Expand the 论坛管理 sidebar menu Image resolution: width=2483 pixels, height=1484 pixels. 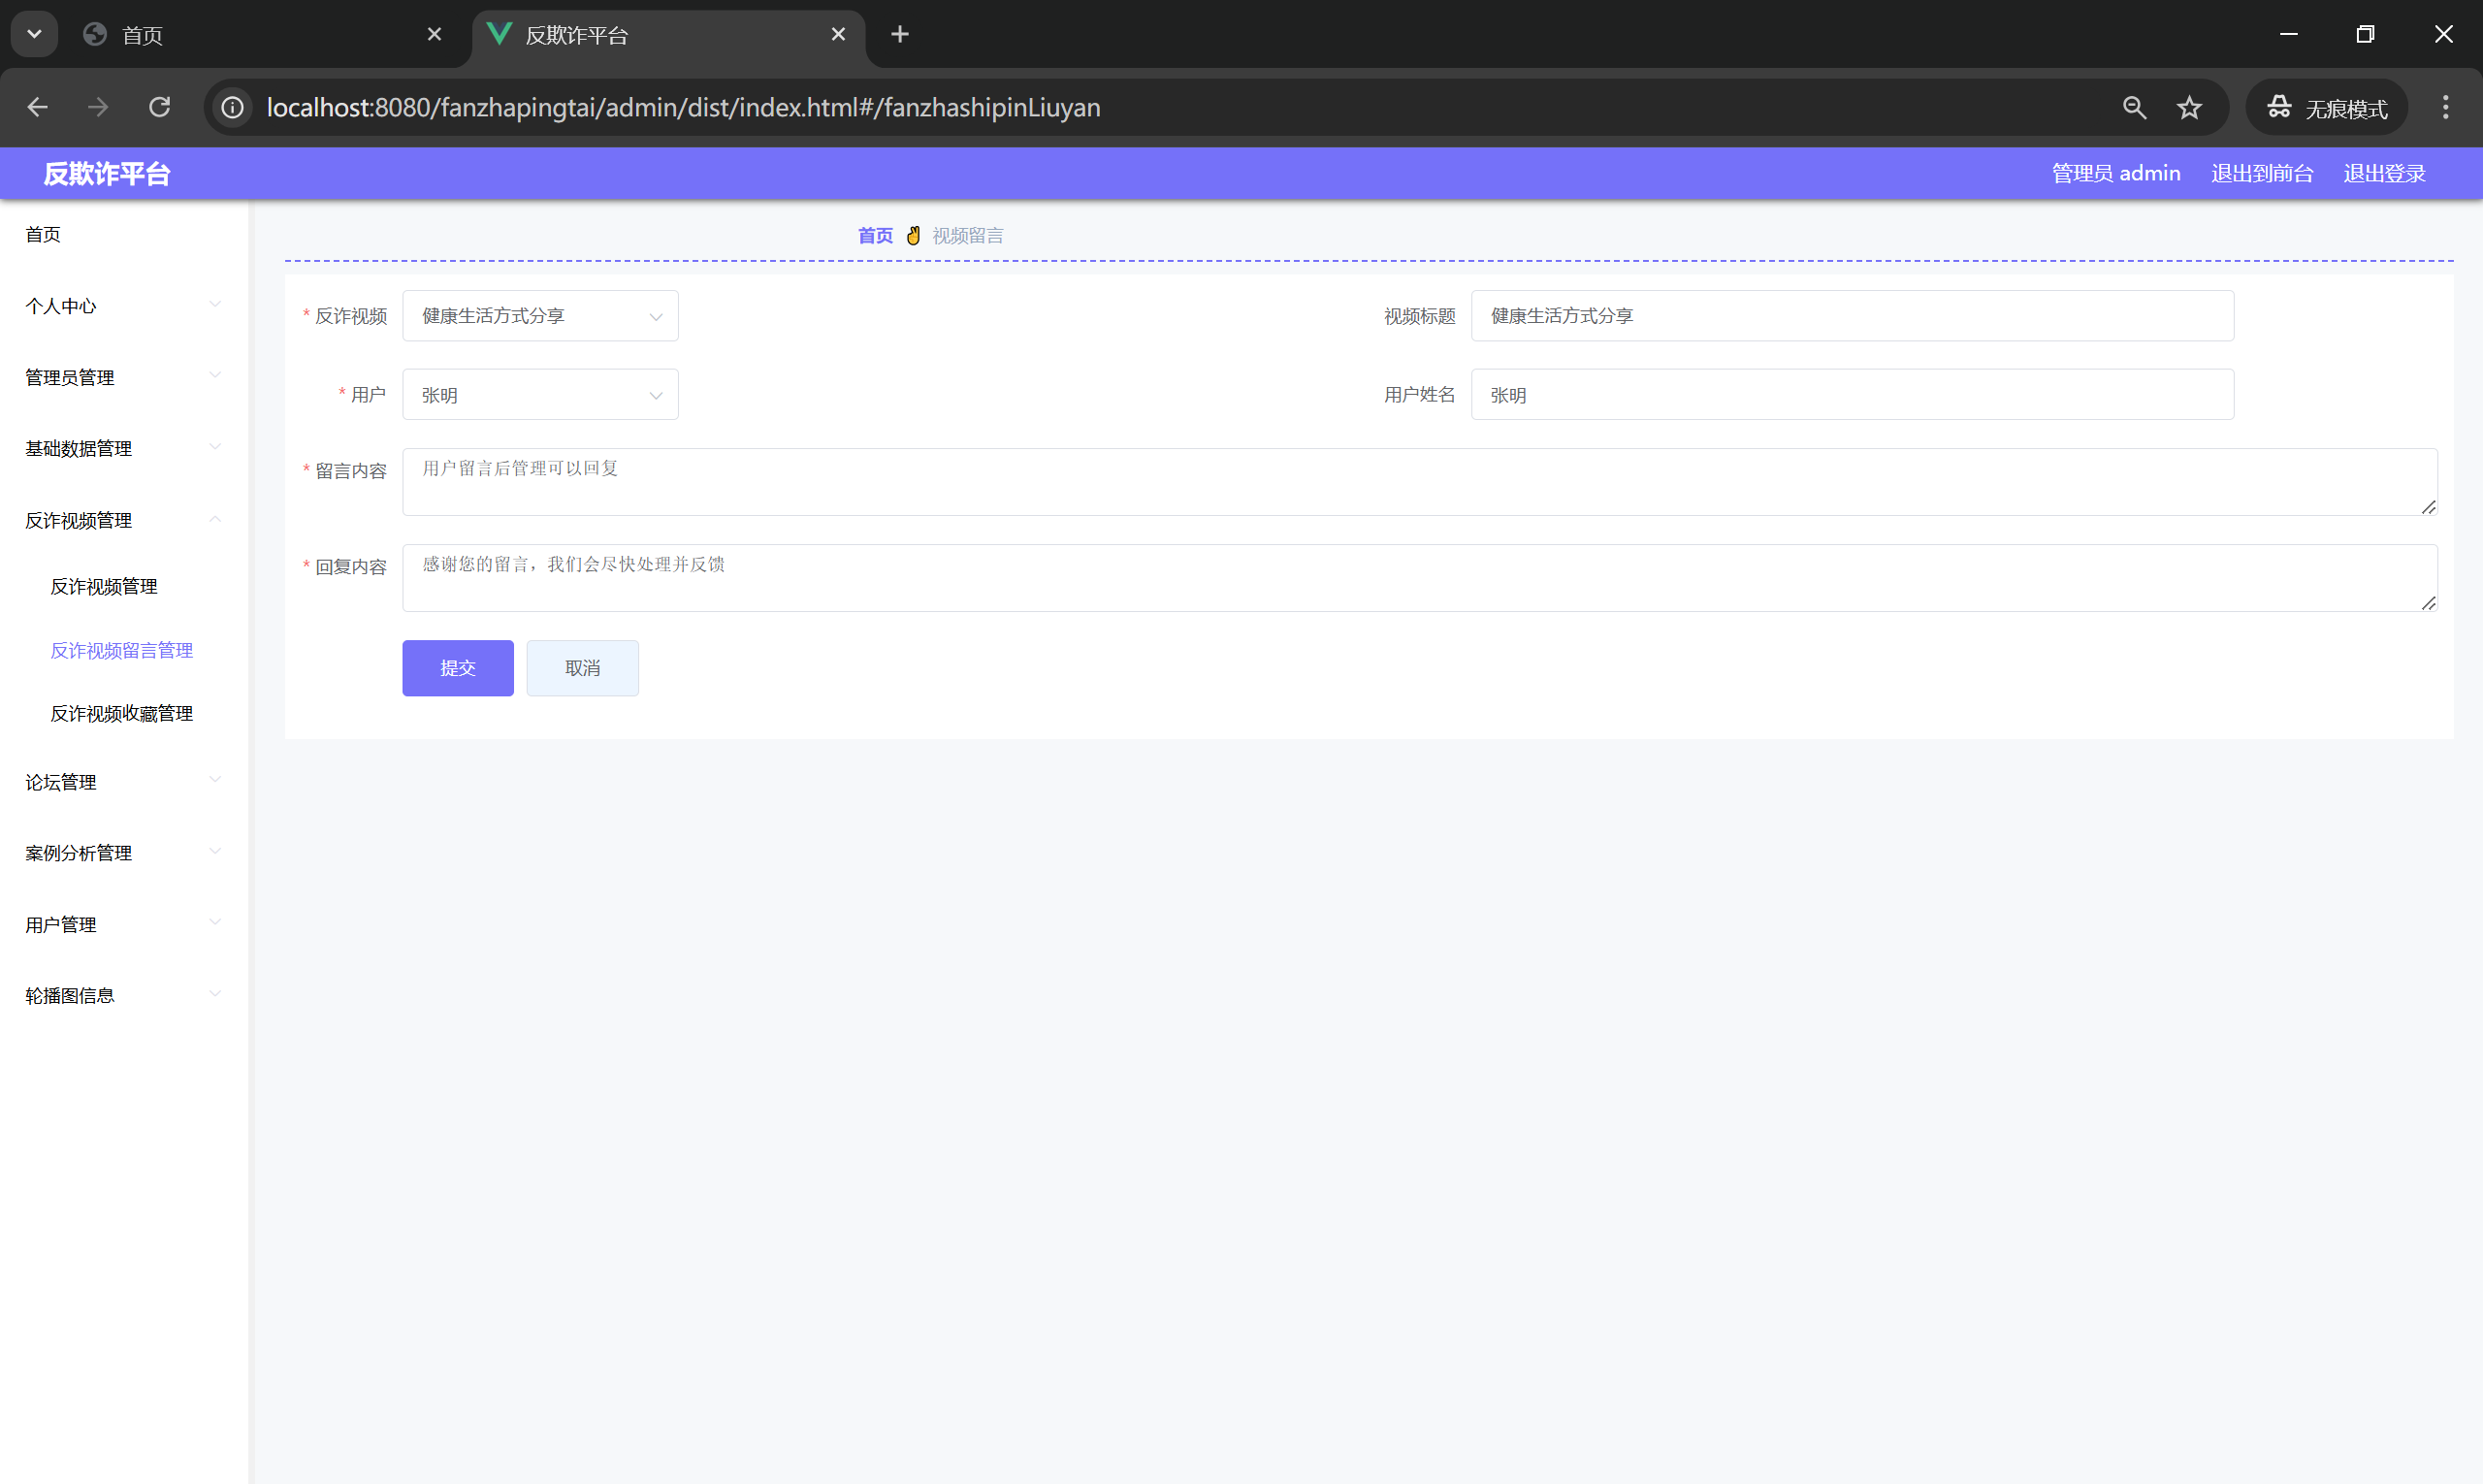tap(124, 782)
